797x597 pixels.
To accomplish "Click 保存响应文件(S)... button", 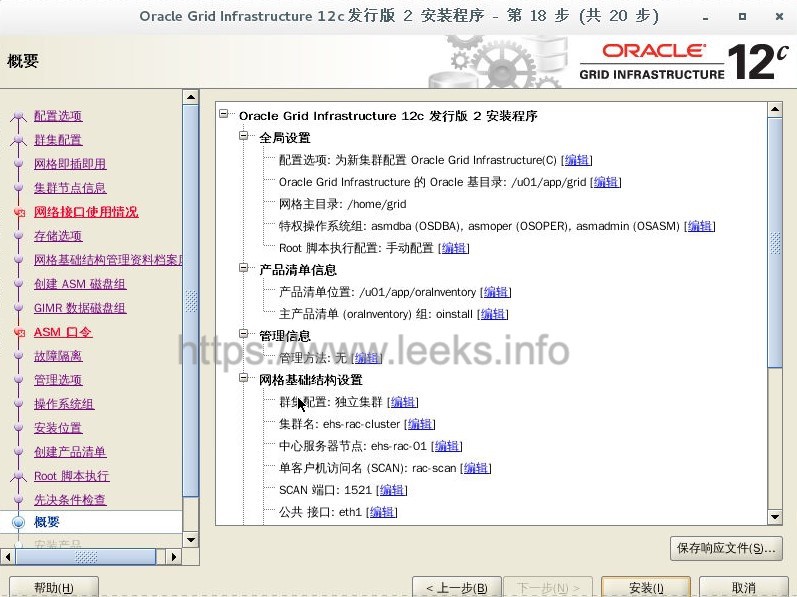I will 726,548.
